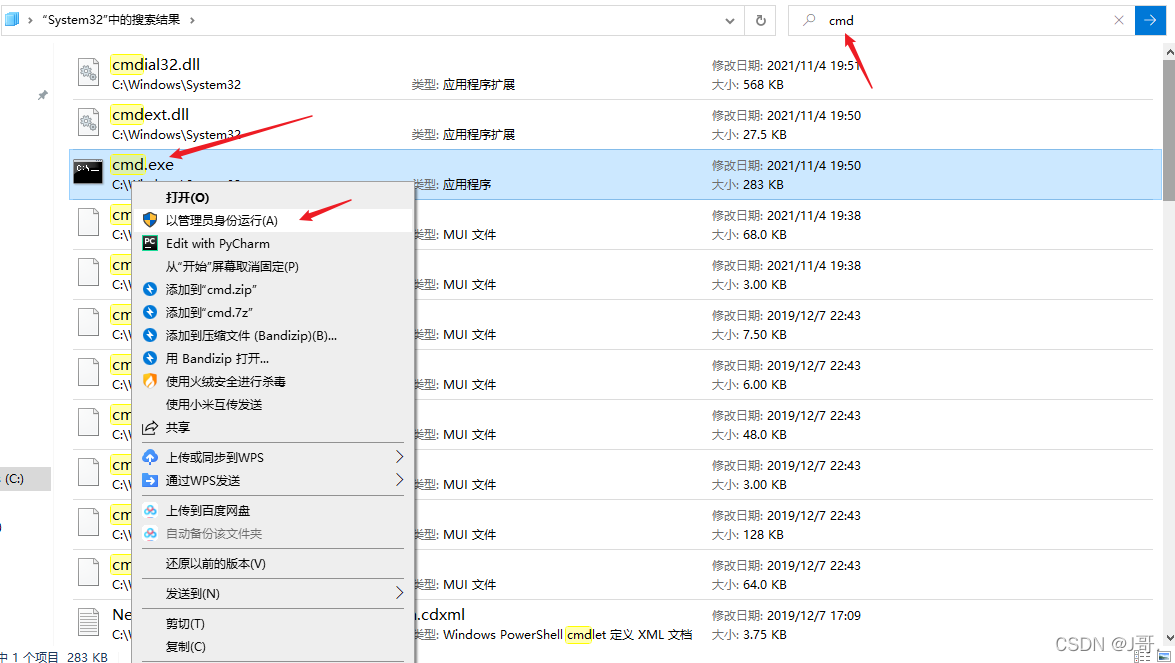This screenshot has height=663, width=1175.
Task: Click size text 大小: 64.0 KB
Action: coord(749,585)
